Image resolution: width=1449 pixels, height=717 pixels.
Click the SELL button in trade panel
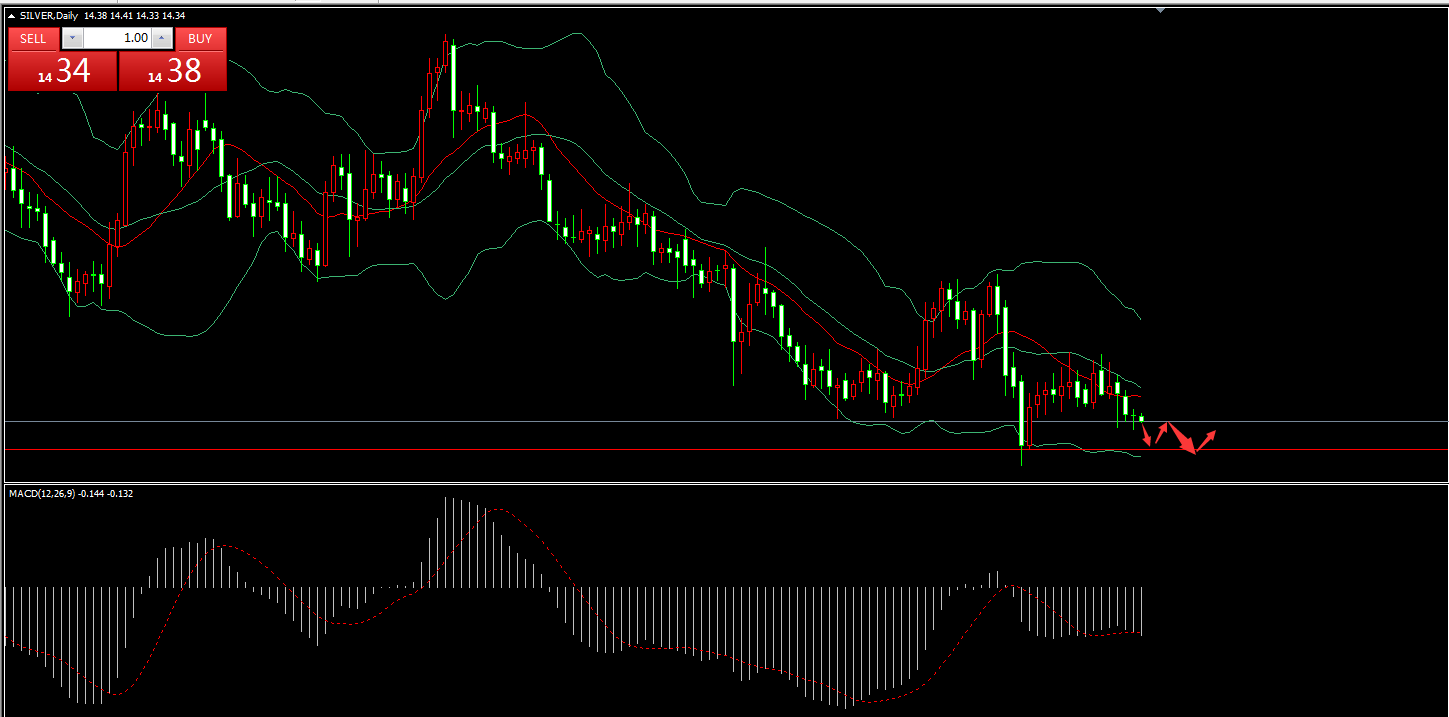[x=33, y=39]
